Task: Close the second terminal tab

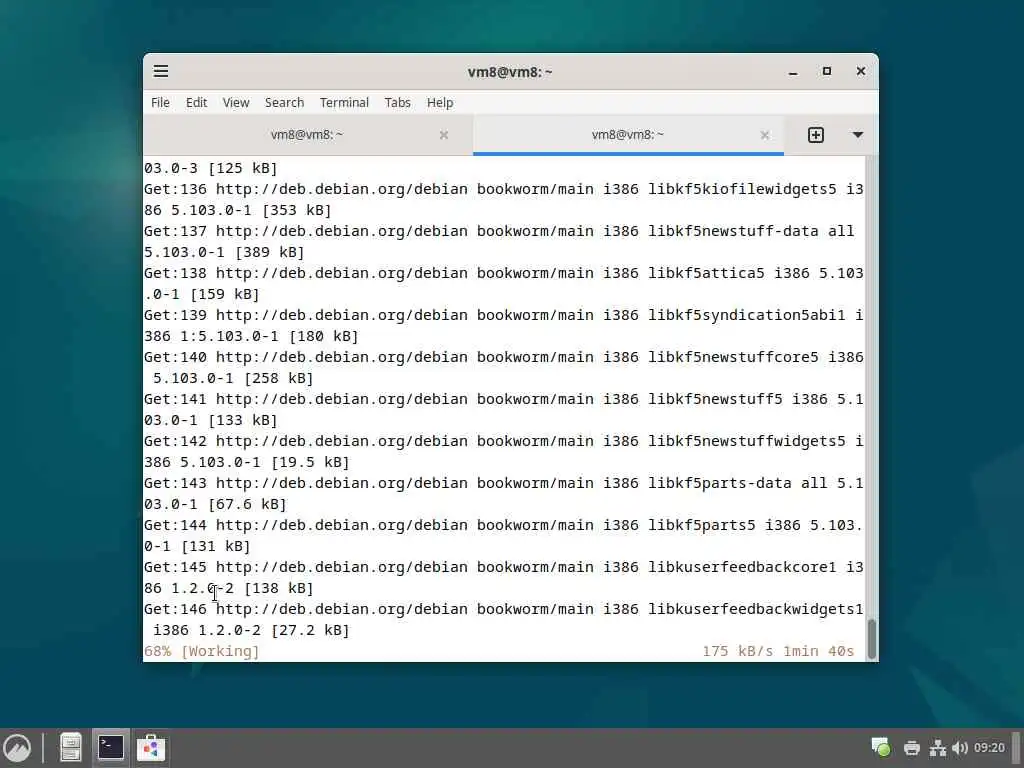Action: click(764, 135)
